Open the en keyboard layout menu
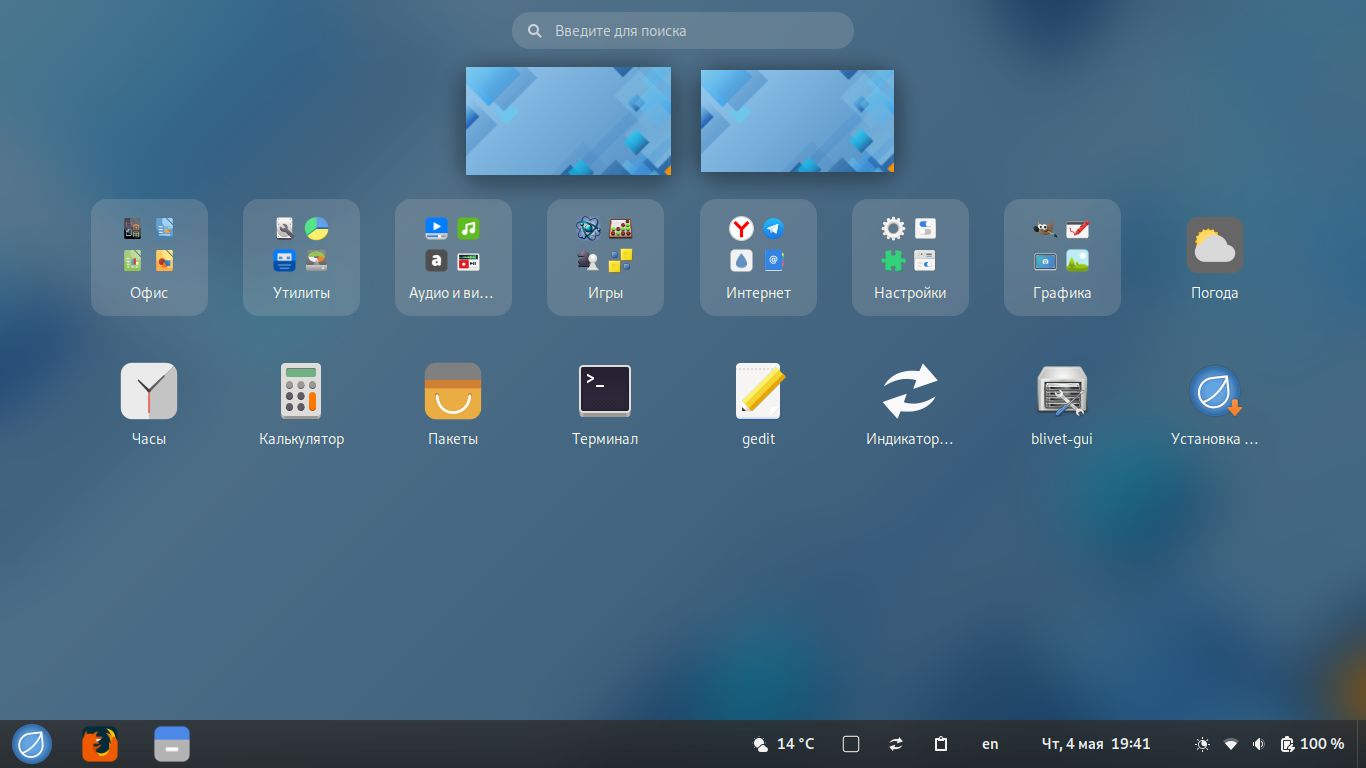 pos(990,744)
